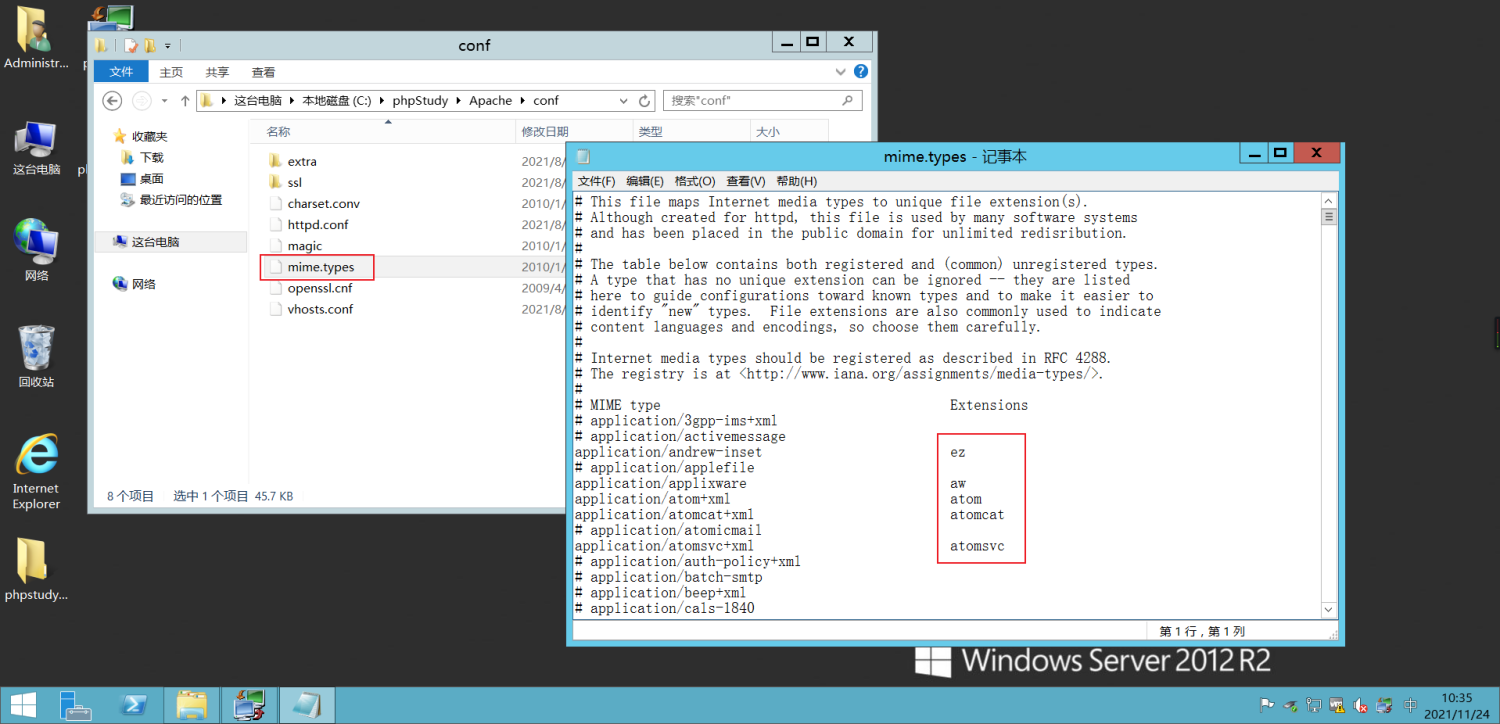Open Notepad 帮助(H) menu
The image size is (1500, 724).
click(796, 181)
